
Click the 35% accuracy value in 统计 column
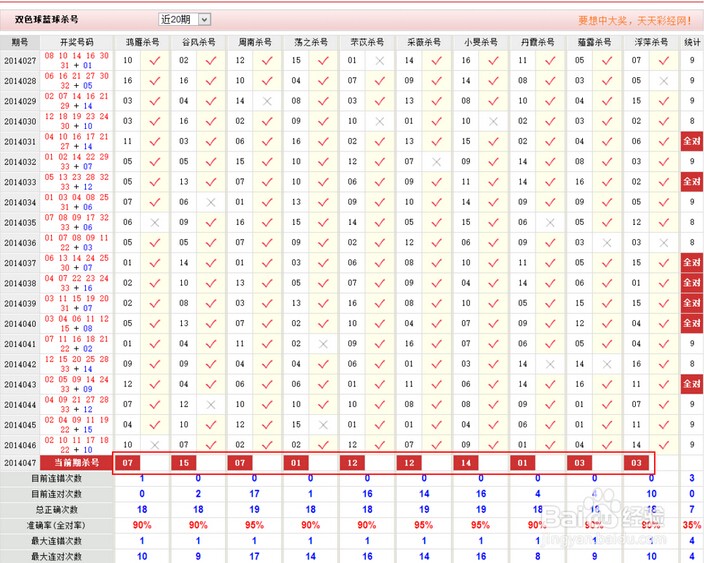point(692,524)
